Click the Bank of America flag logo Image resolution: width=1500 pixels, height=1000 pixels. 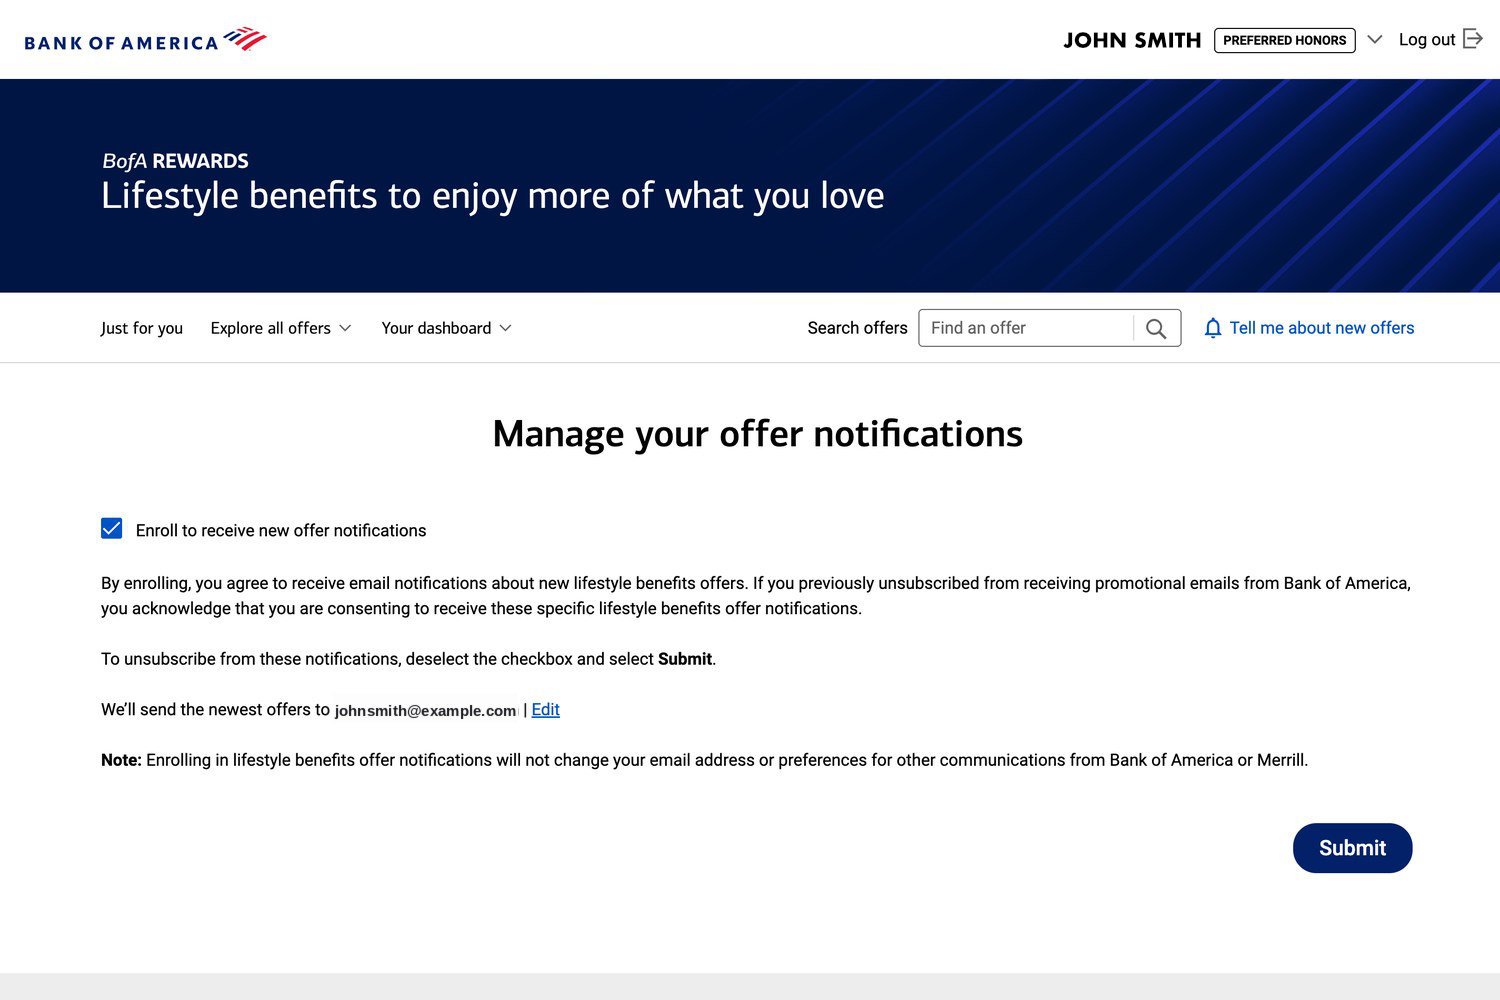[x=245, y=39]
